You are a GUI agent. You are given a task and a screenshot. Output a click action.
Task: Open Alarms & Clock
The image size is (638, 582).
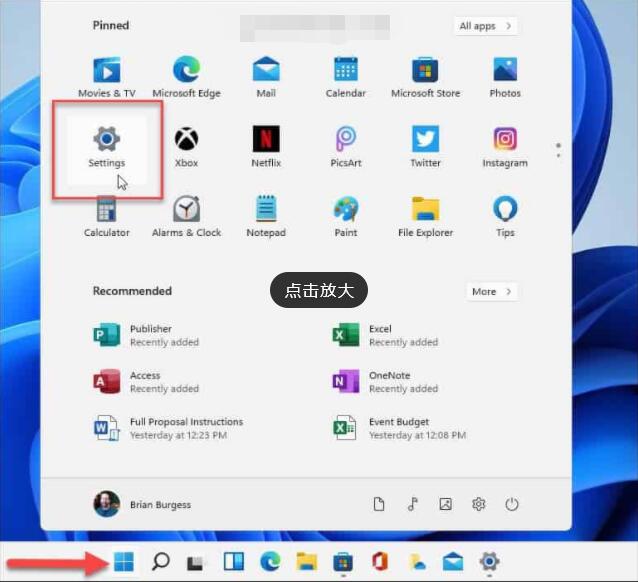186,217
